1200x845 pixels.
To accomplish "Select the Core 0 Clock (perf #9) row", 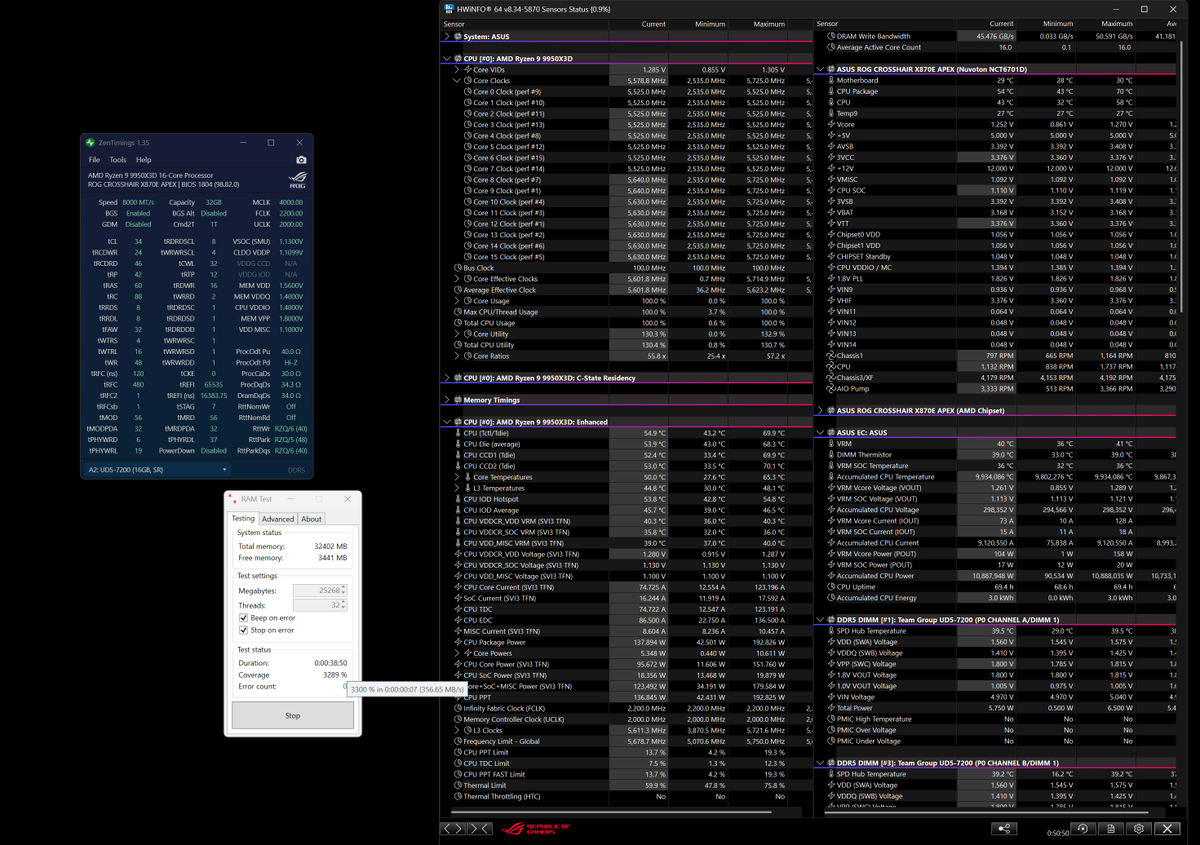I will coord(627,92).
